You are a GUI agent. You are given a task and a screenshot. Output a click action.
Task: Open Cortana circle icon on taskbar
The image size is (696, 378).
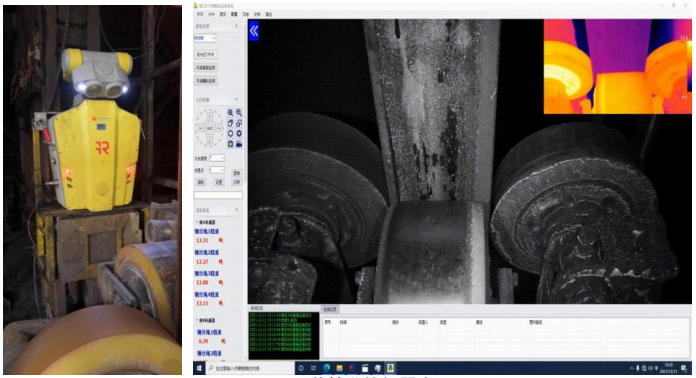tap(301, 368)
